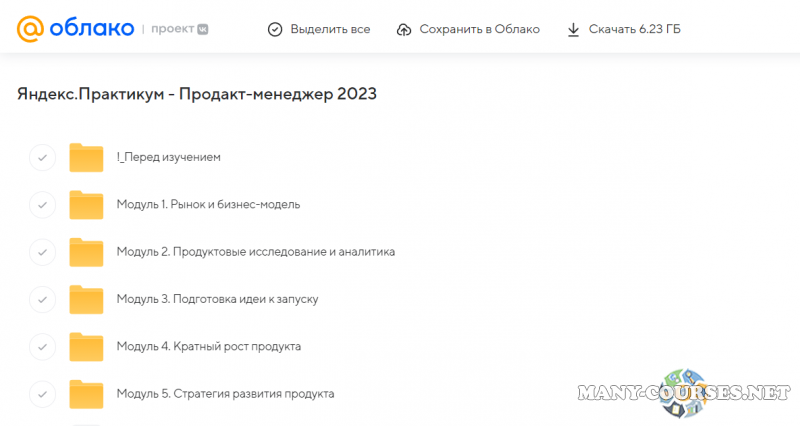The image size is (800, 426).
Task: Open Модуль 2. Продуктовые исследование и аналитика
Action: click(255, 252)
